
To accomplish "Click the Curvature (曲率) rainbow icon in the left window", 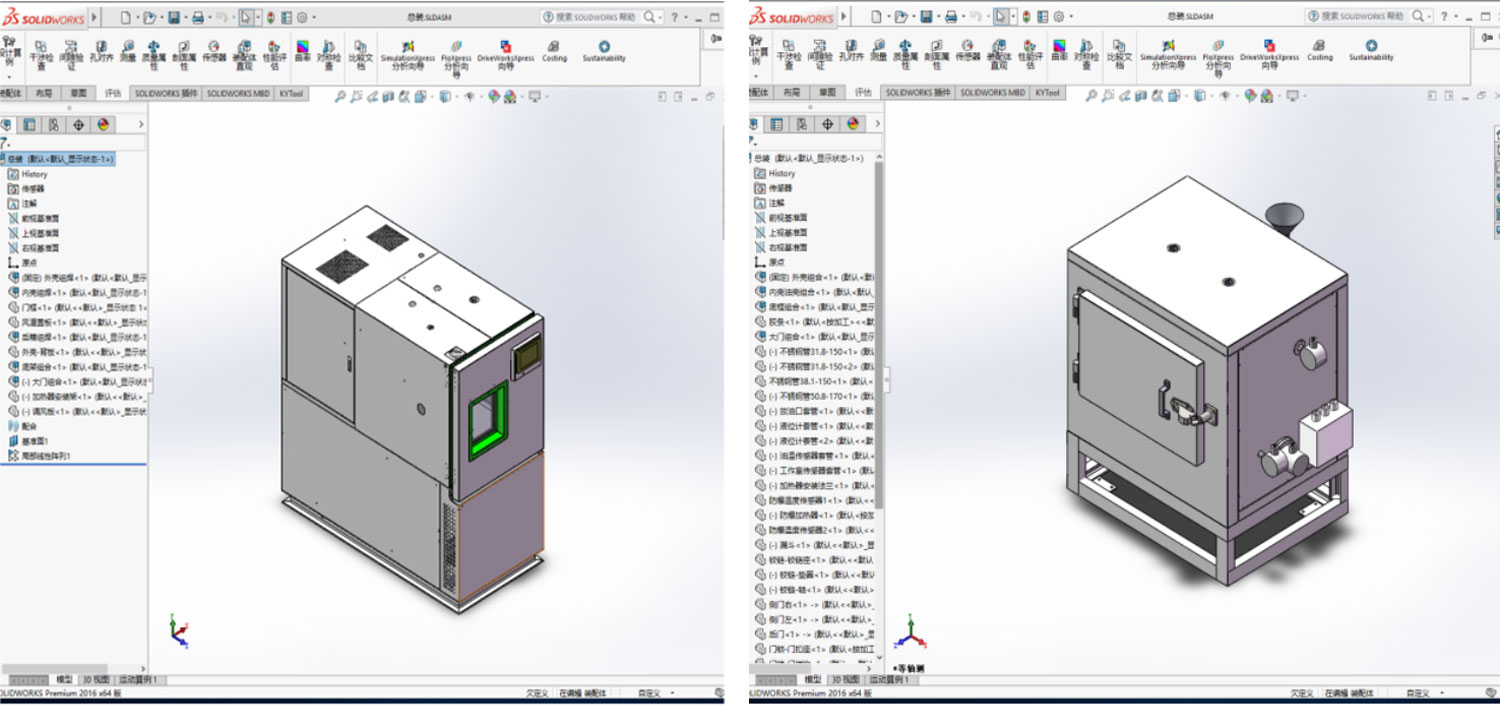I will coord(302,51).
